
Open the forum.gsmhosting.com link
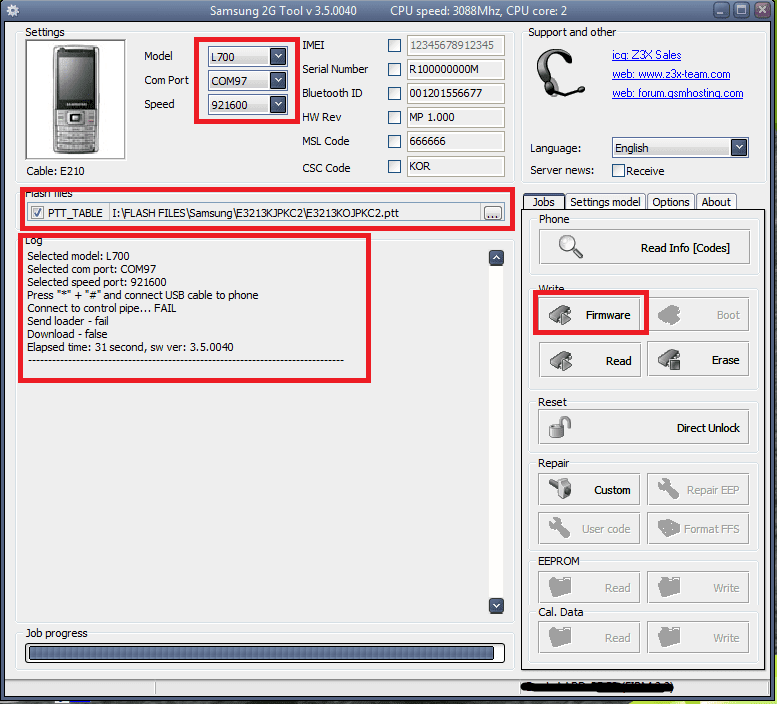(x=677, y=93)
